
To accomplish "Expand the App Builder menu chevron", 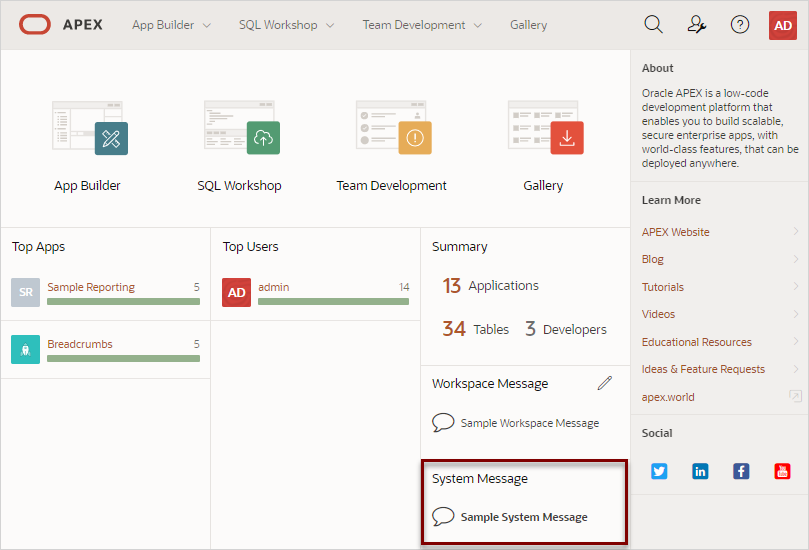I will pos(207,25).
